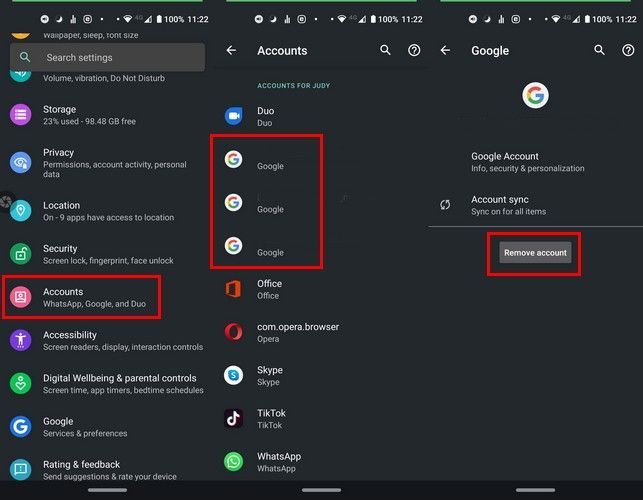Open help on the Accounts screen
The height and width of the screenshot is (500, 643).
[414, 50]
